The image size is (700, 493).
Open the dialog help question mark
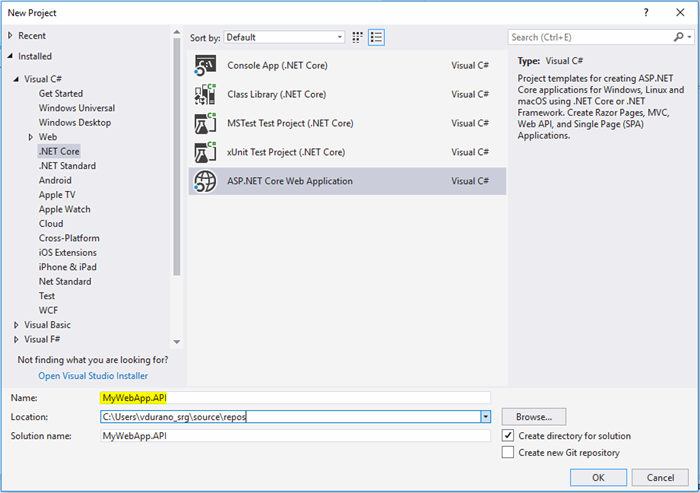coord(646,13)
